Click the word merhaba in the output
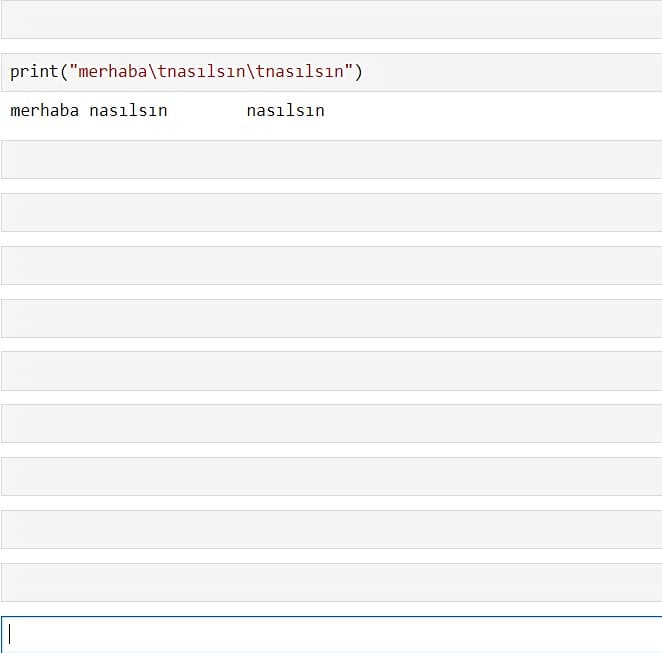Viewport: 662px width, 653px height. (44, 110)
